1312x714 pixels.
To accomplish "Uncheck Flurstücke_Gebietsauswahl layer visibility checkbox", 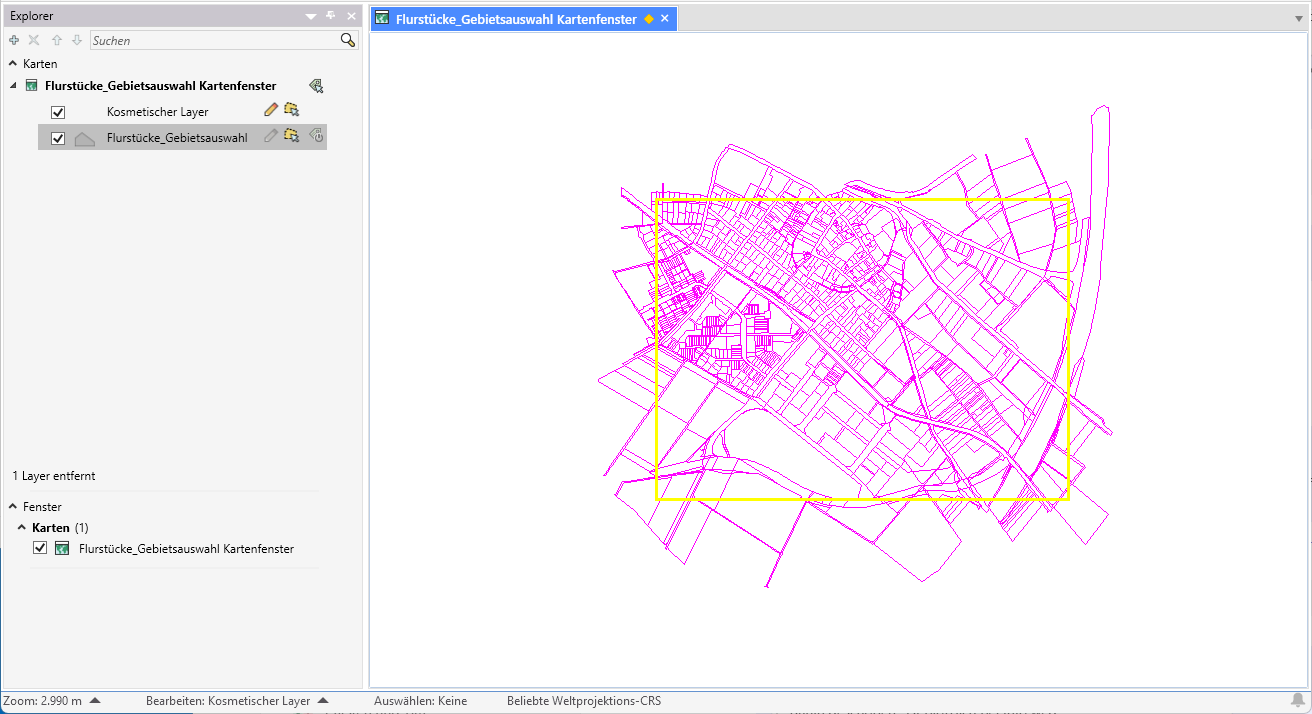I will pyautogui.click(x=58, y=138).
